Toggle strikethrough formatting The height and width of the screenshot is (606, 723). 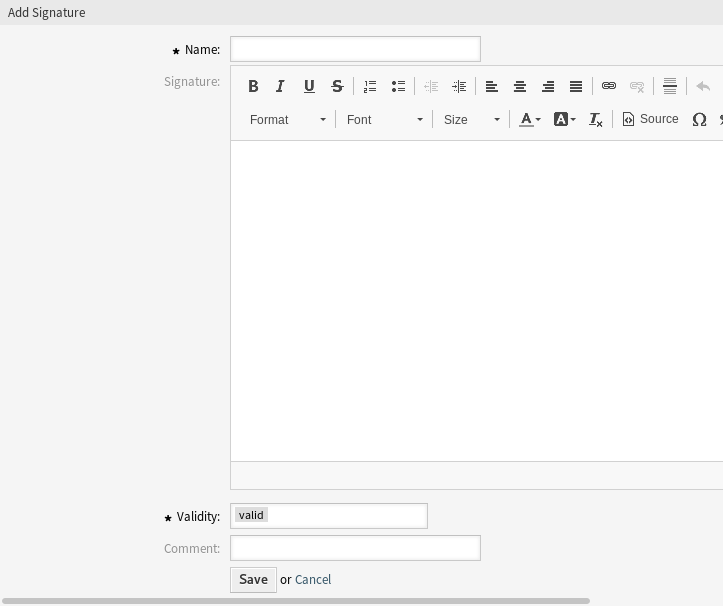pyautogui.click(x=337, y=86)
